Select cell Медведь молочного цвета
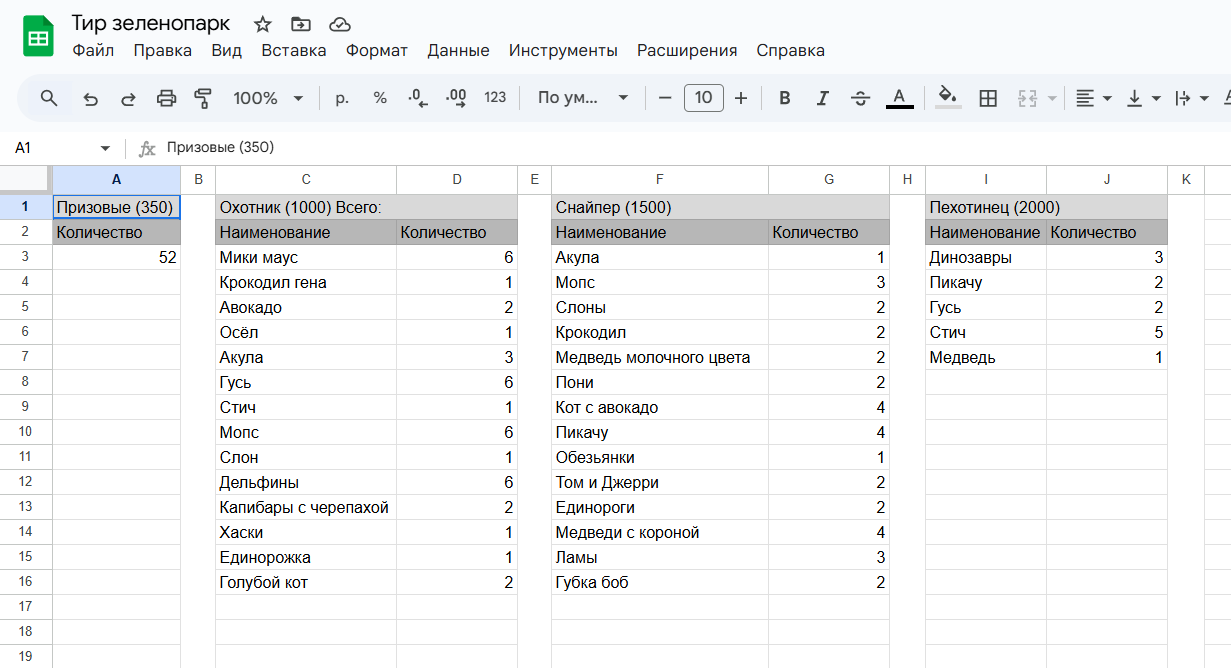Image resolution: width=1231 pixels, height=668 pixels. [660, 357]
